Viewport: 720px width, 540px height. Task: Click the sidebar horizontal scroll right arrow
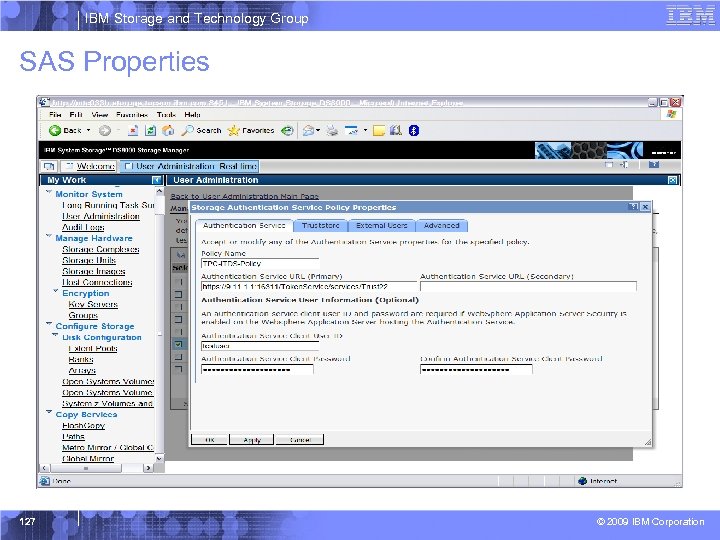(148, 468)
